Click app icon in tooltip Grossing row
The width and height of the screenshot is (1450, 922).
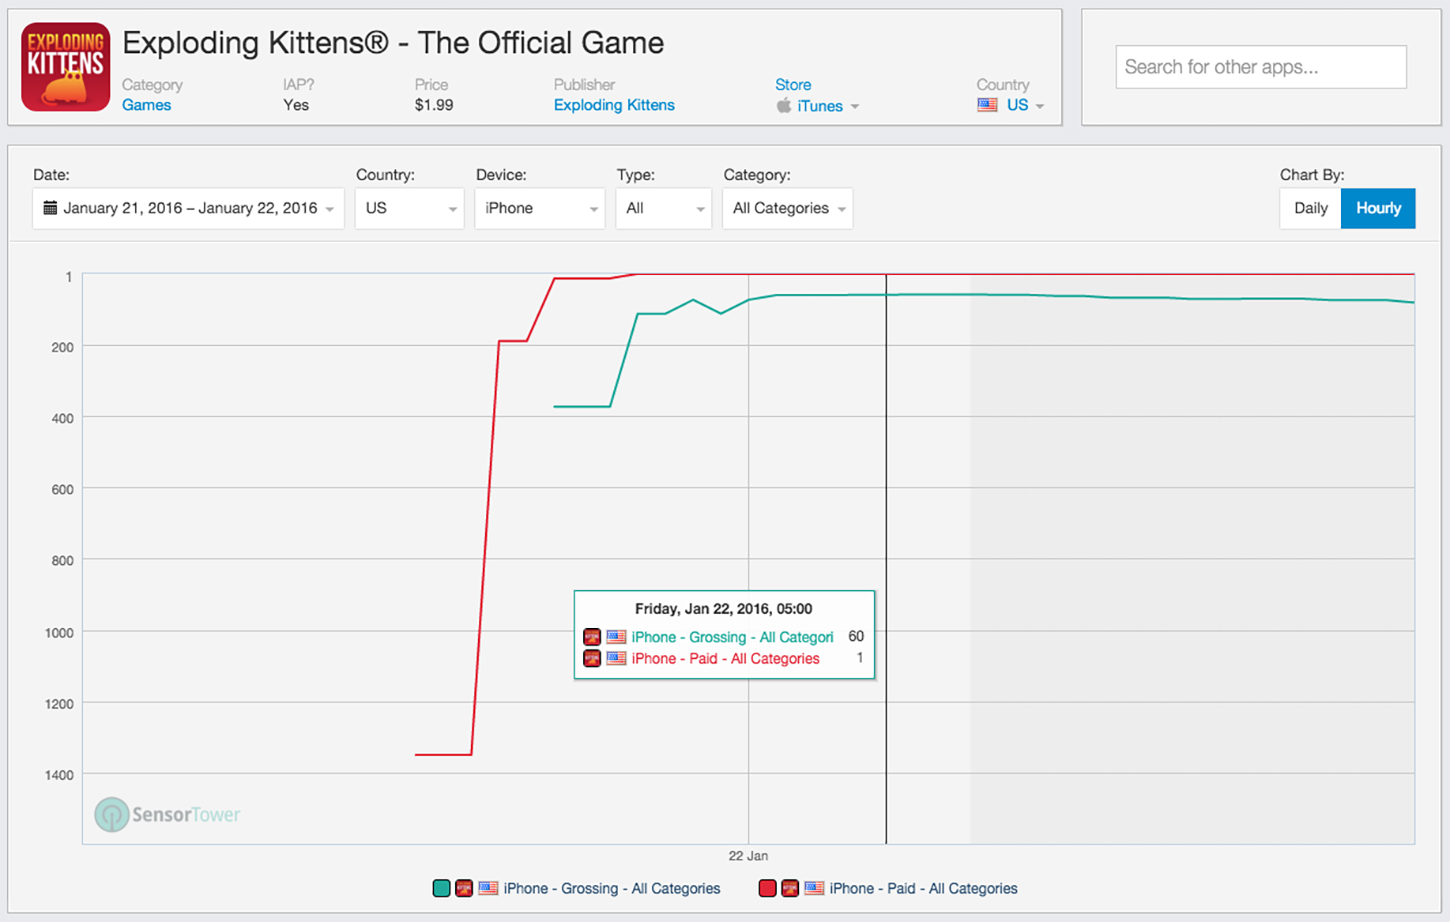pos(592,637)
